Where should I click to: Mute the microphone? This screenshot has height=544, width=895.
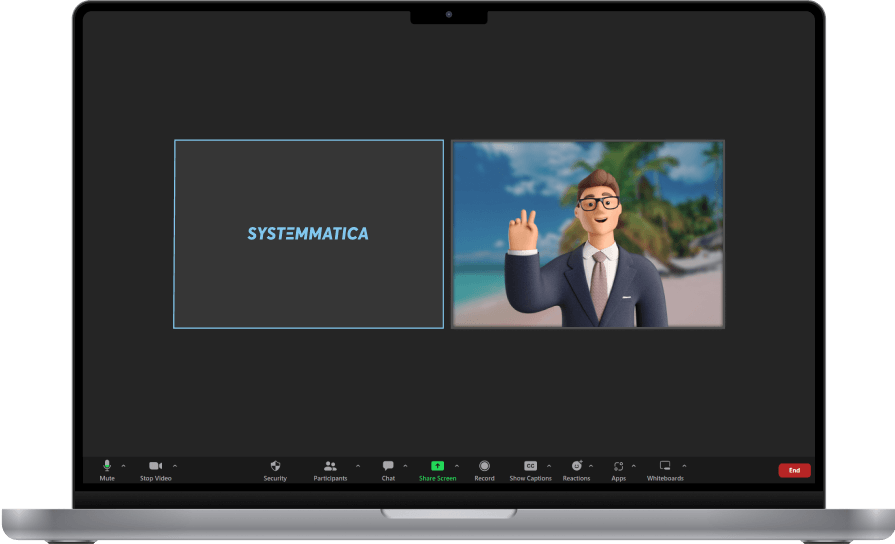point(107,471)
